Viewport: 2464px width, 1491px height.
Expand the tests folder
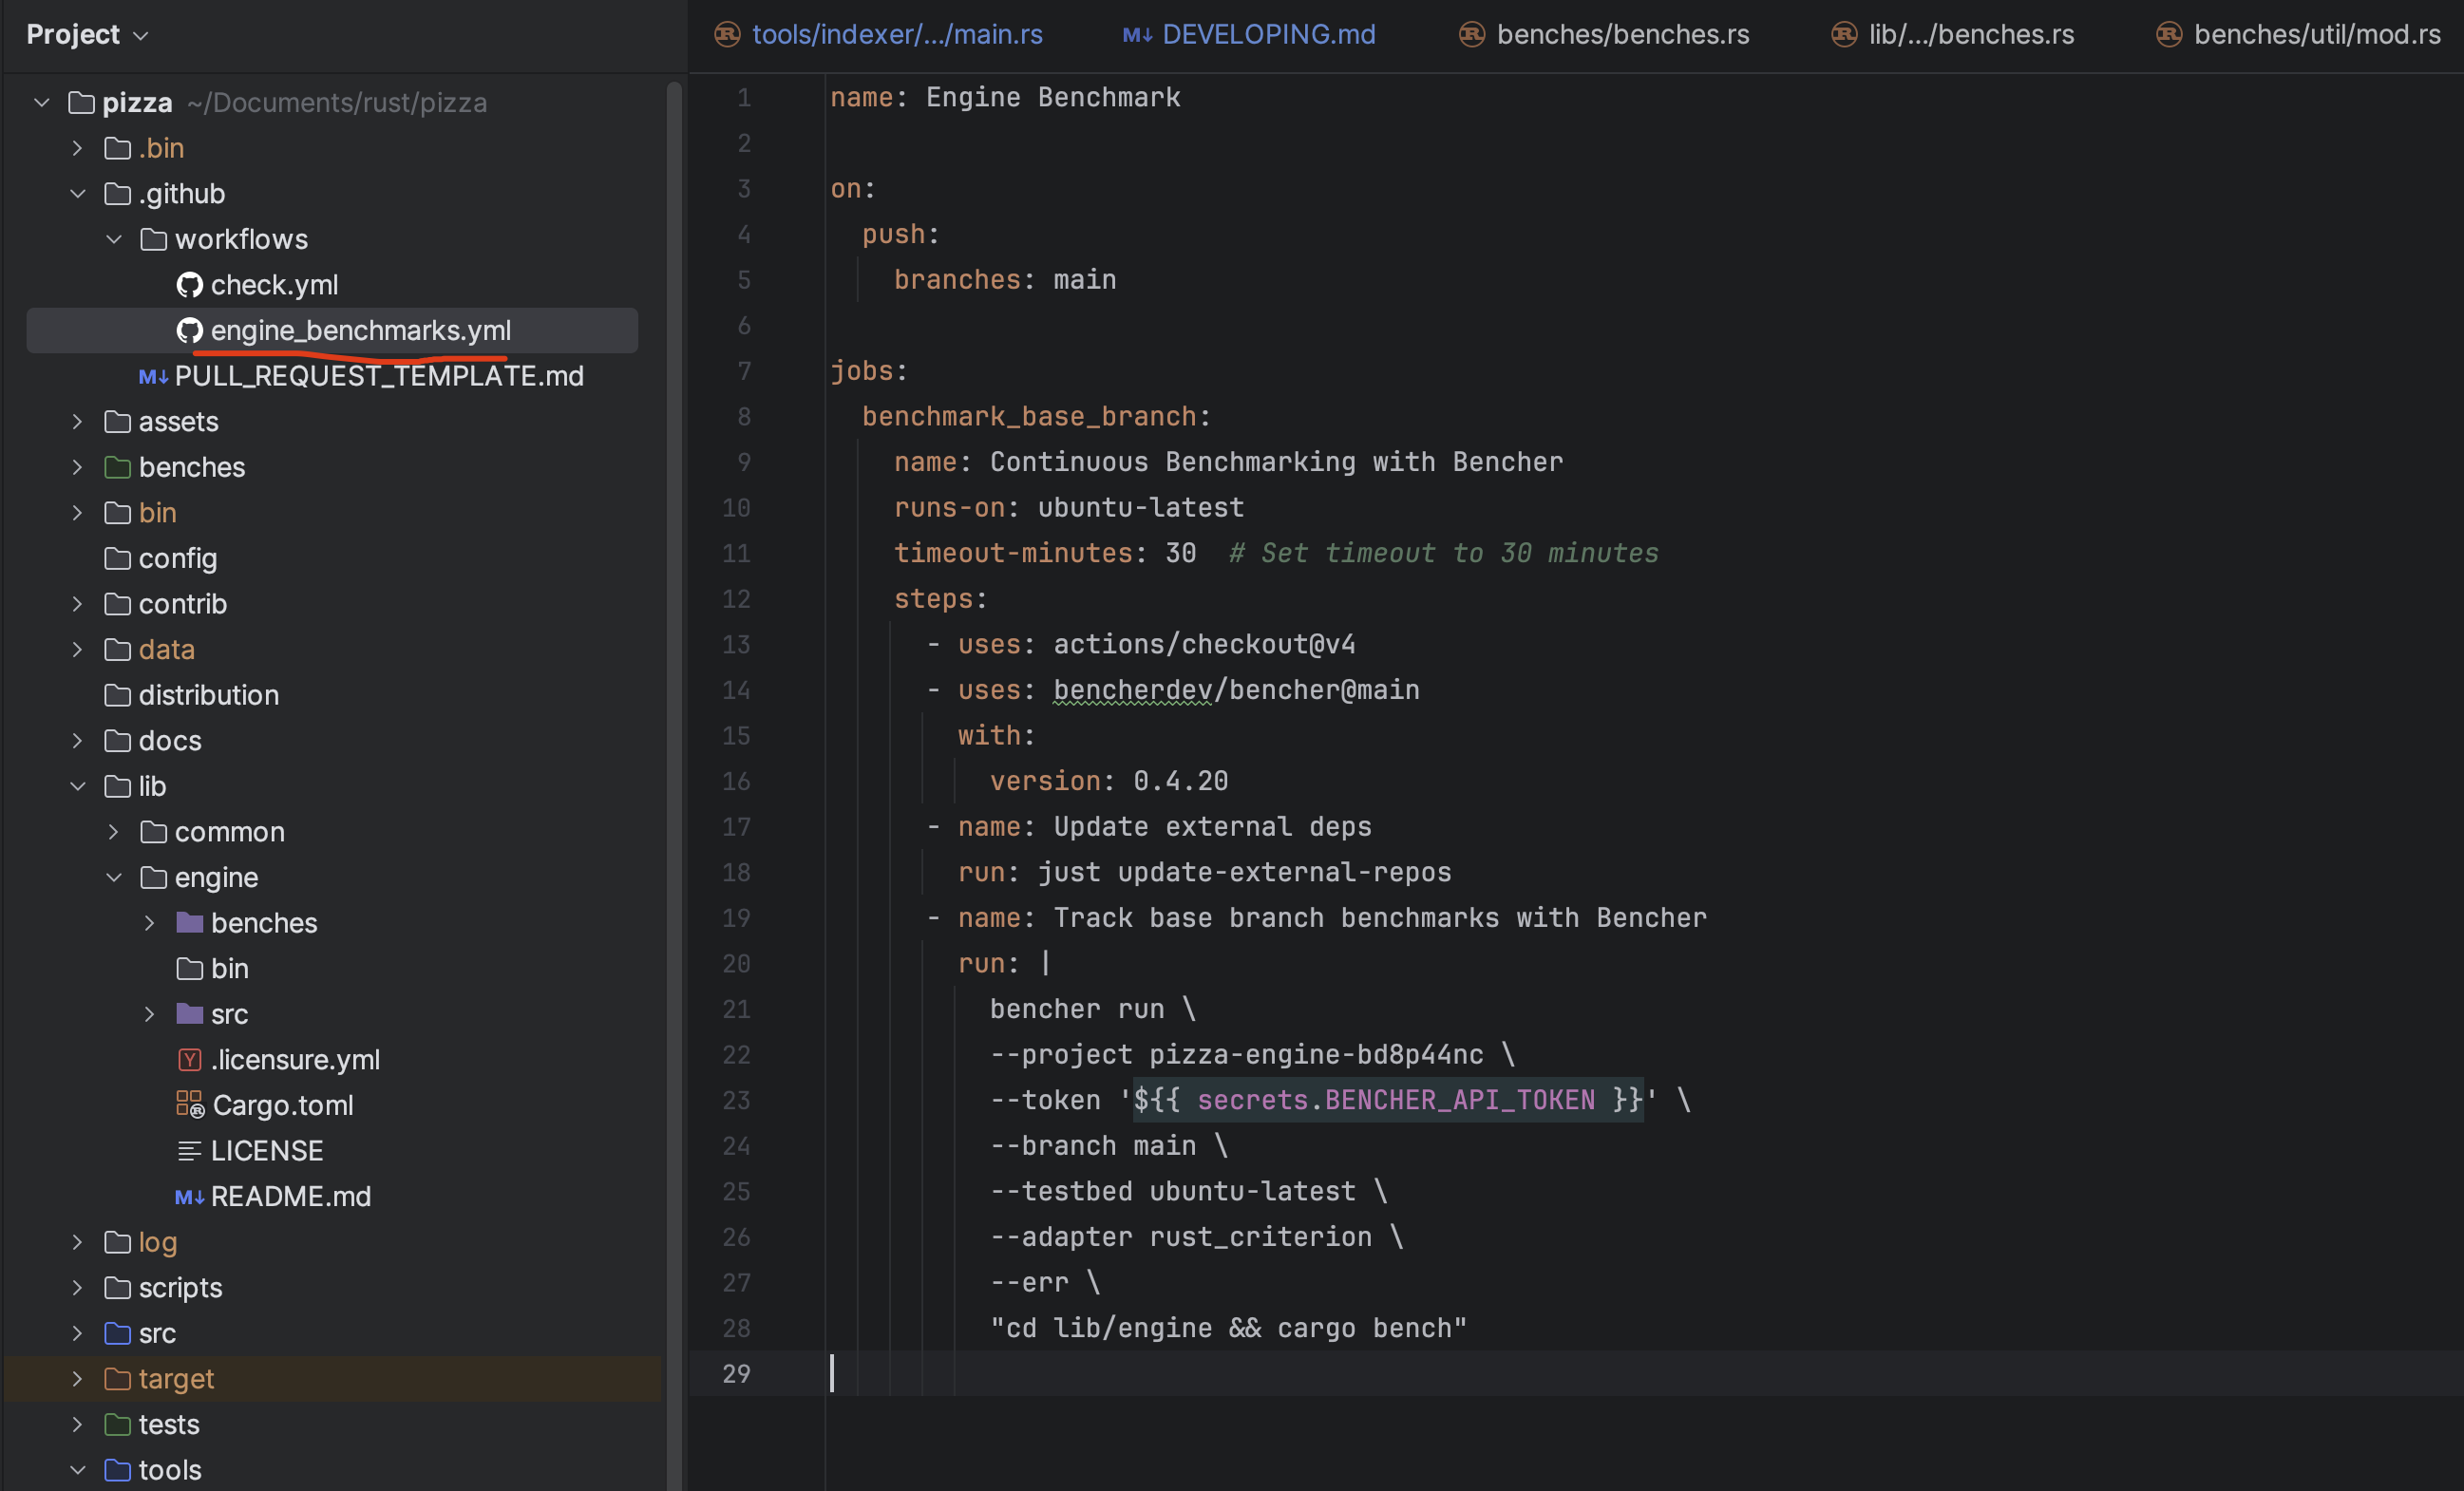click(x=77, y=1424)
